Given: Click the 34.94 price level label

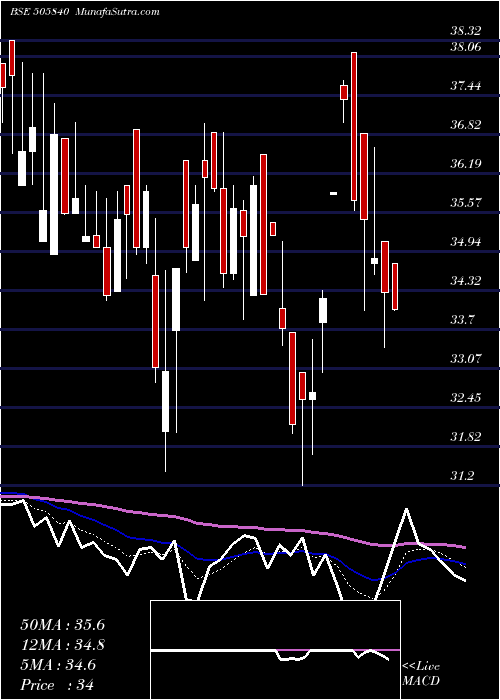Looking at the screenshot, I should [x=466, y=242].
